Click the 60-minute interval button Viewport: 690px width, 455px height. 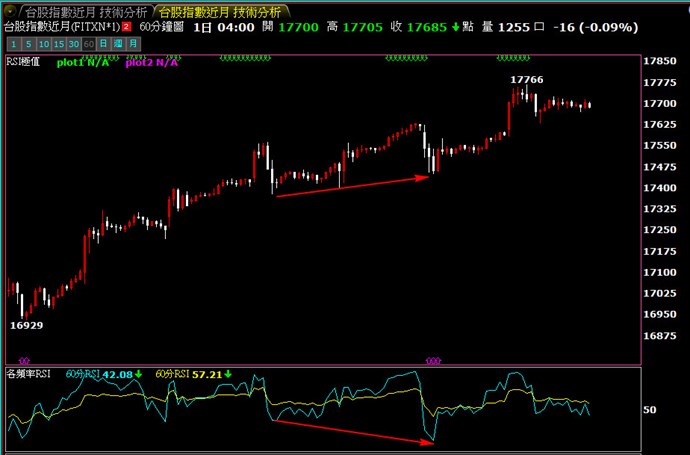click(x=89, y=45)
